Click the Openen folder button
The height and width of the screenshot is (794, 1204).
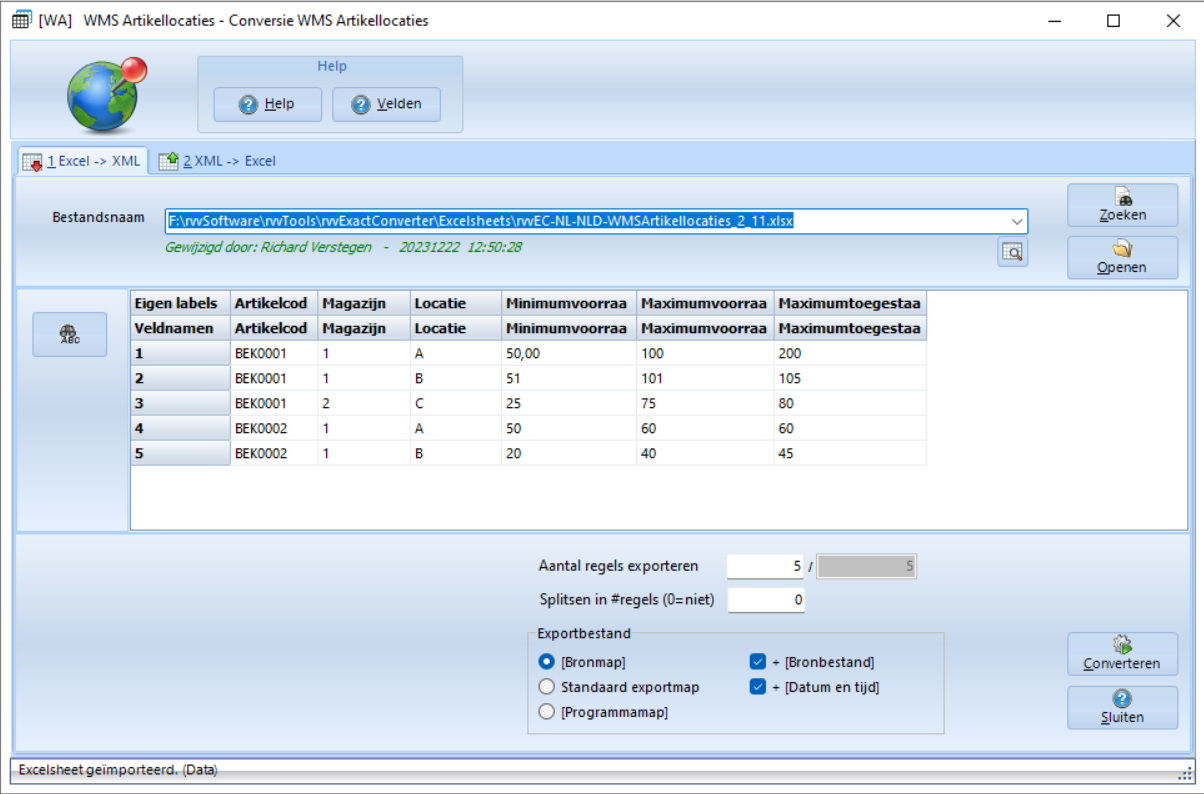point(1121,257)
